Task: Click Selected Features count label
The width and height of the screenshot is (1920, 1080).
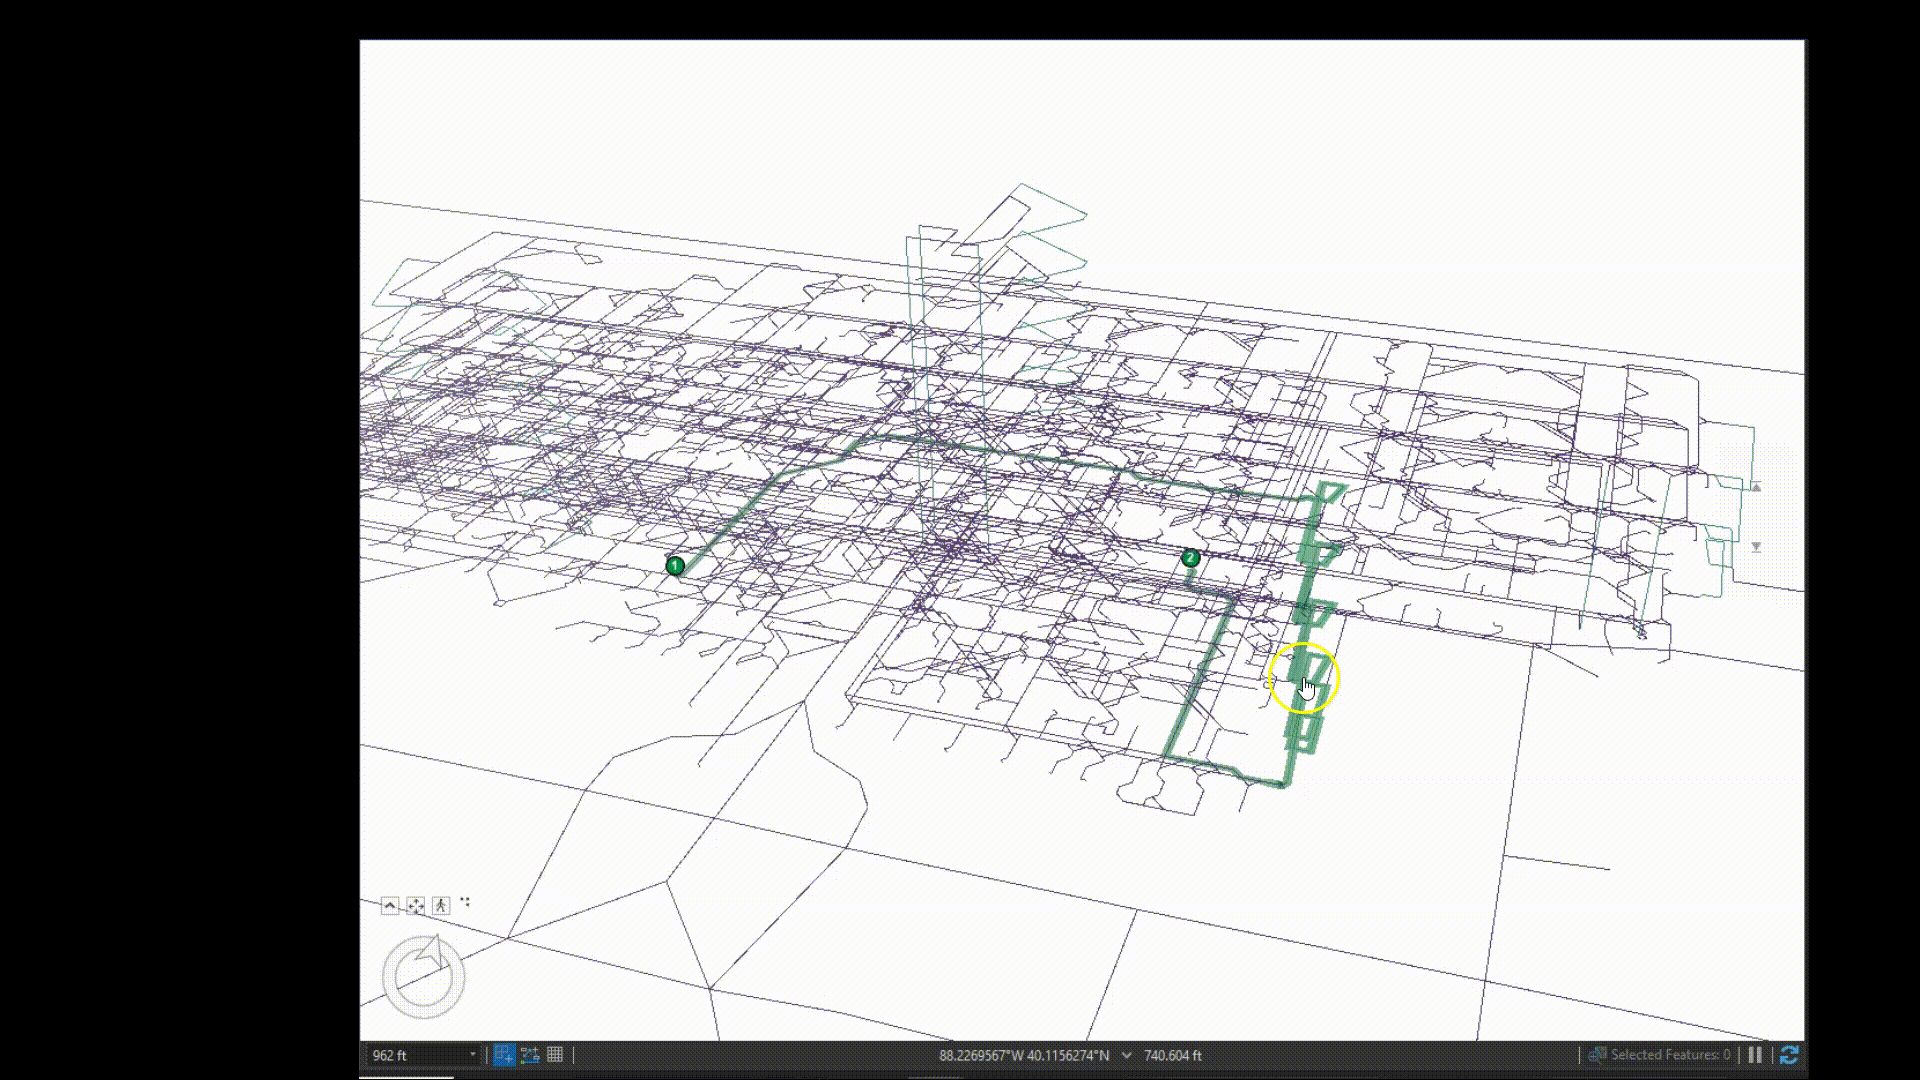Action: (1669, 1055)
